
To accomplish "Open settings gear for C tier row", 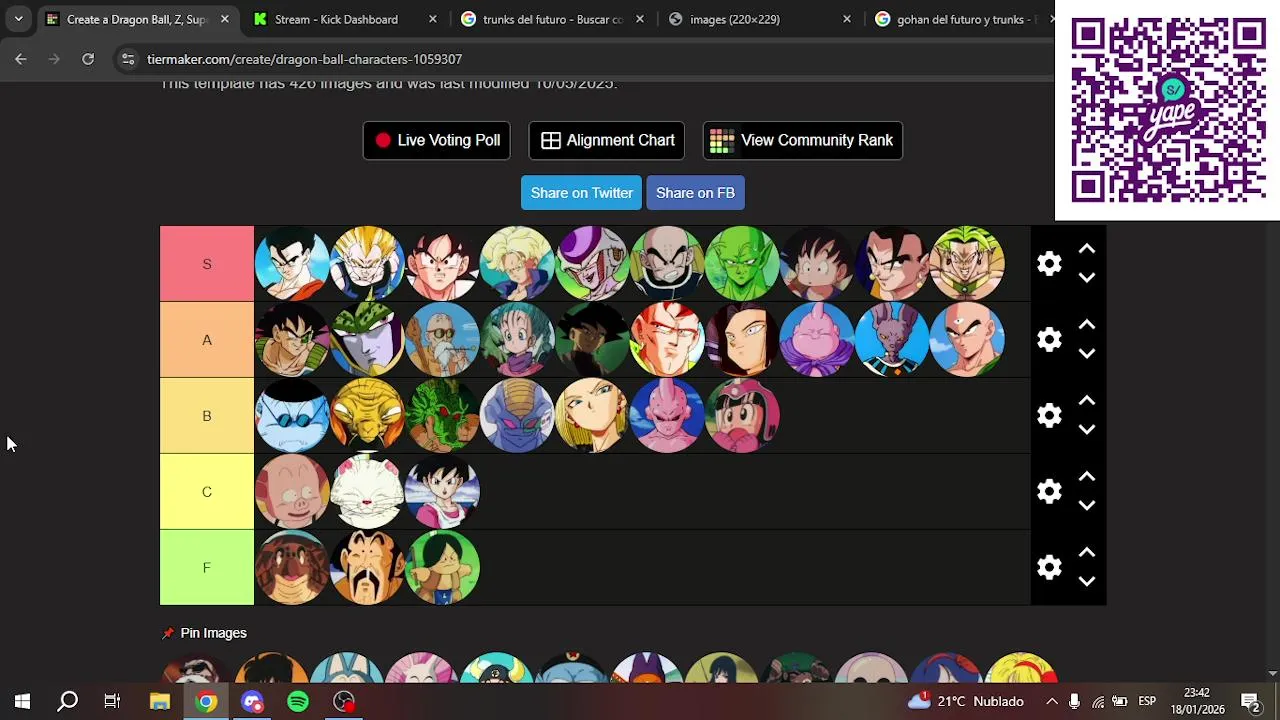I will 1049,492.
